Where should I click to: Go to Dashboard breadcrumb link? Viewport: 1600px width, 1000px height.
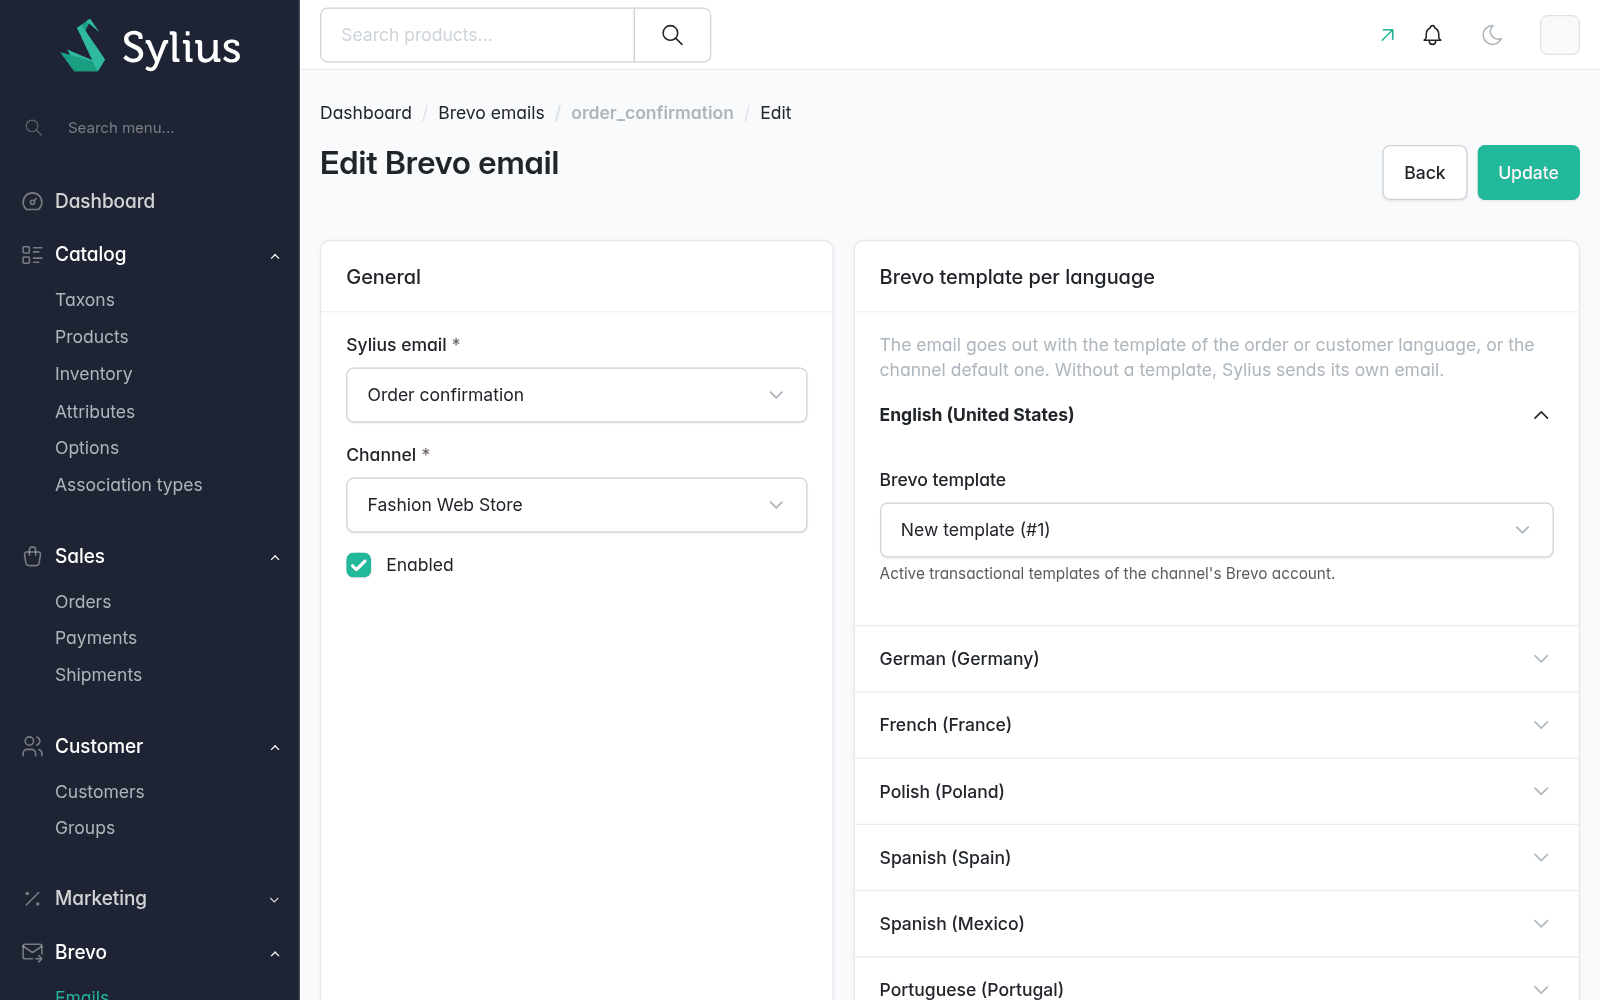(x=366, y=113)
